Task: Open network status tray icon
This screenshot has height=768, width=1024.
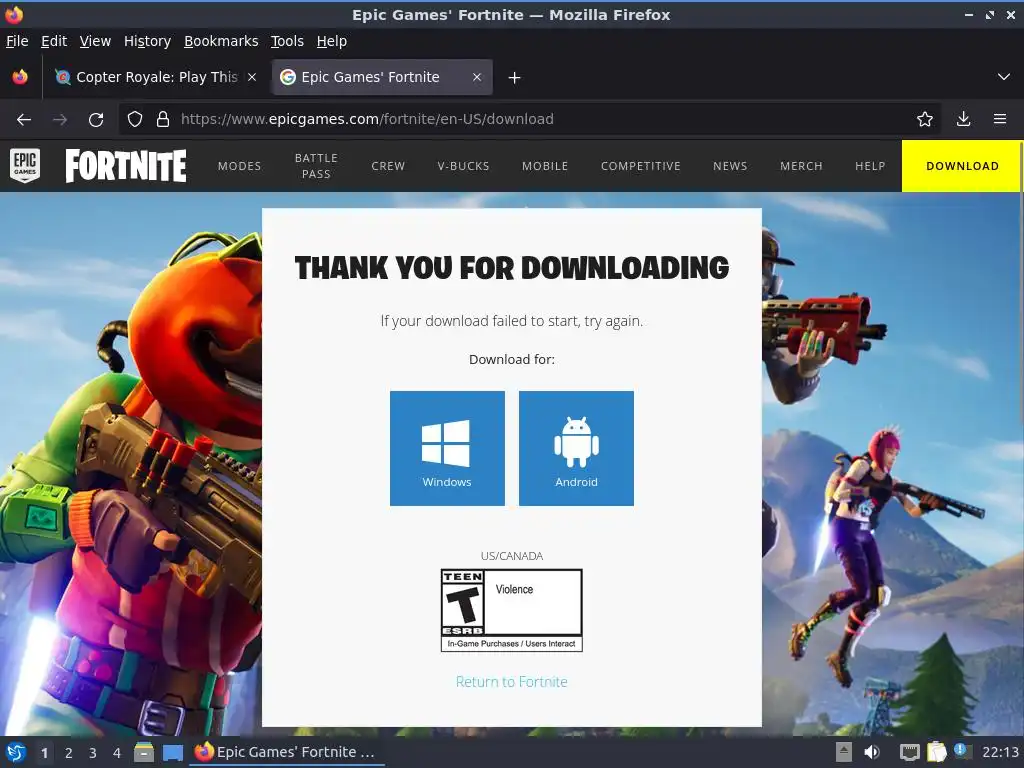Action: (x=909, y=752)
